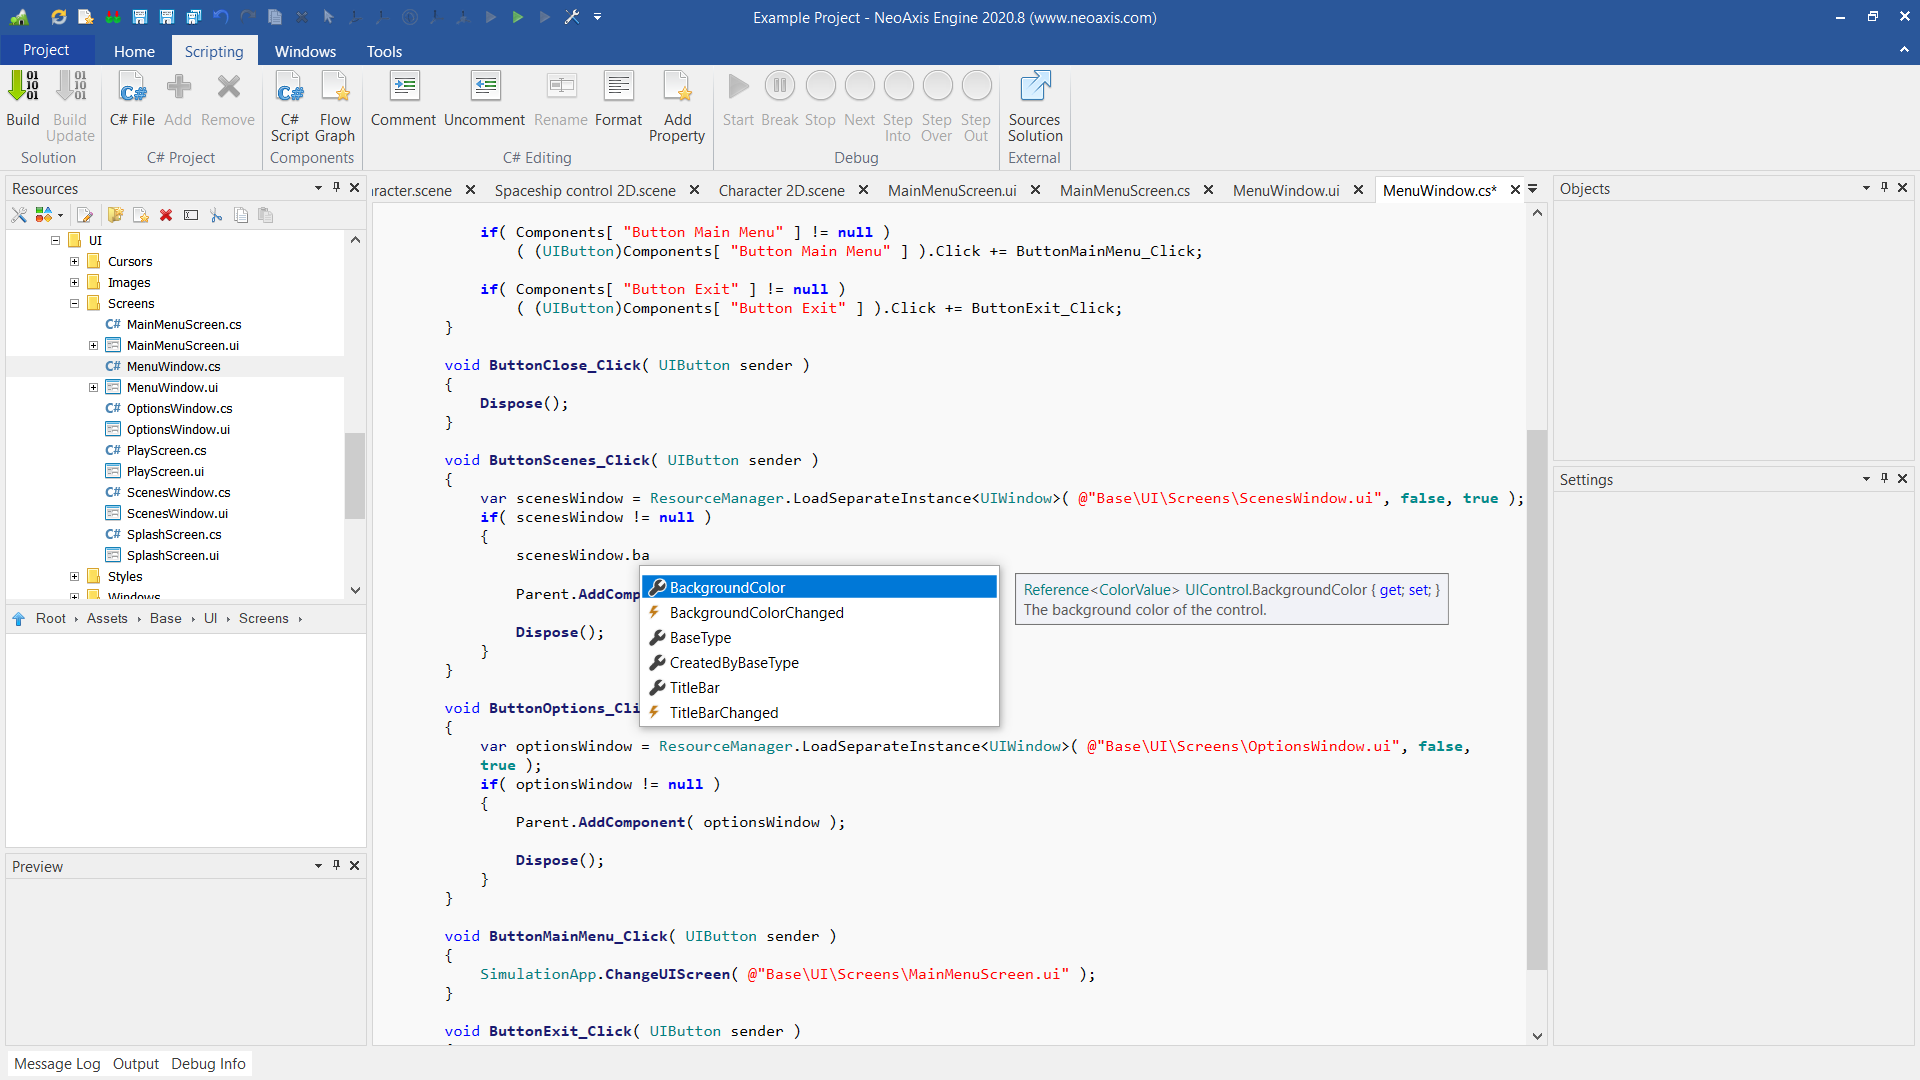Click the copy icon in Resources toolbar
1920x1080 pixels.
coord(241,215)
